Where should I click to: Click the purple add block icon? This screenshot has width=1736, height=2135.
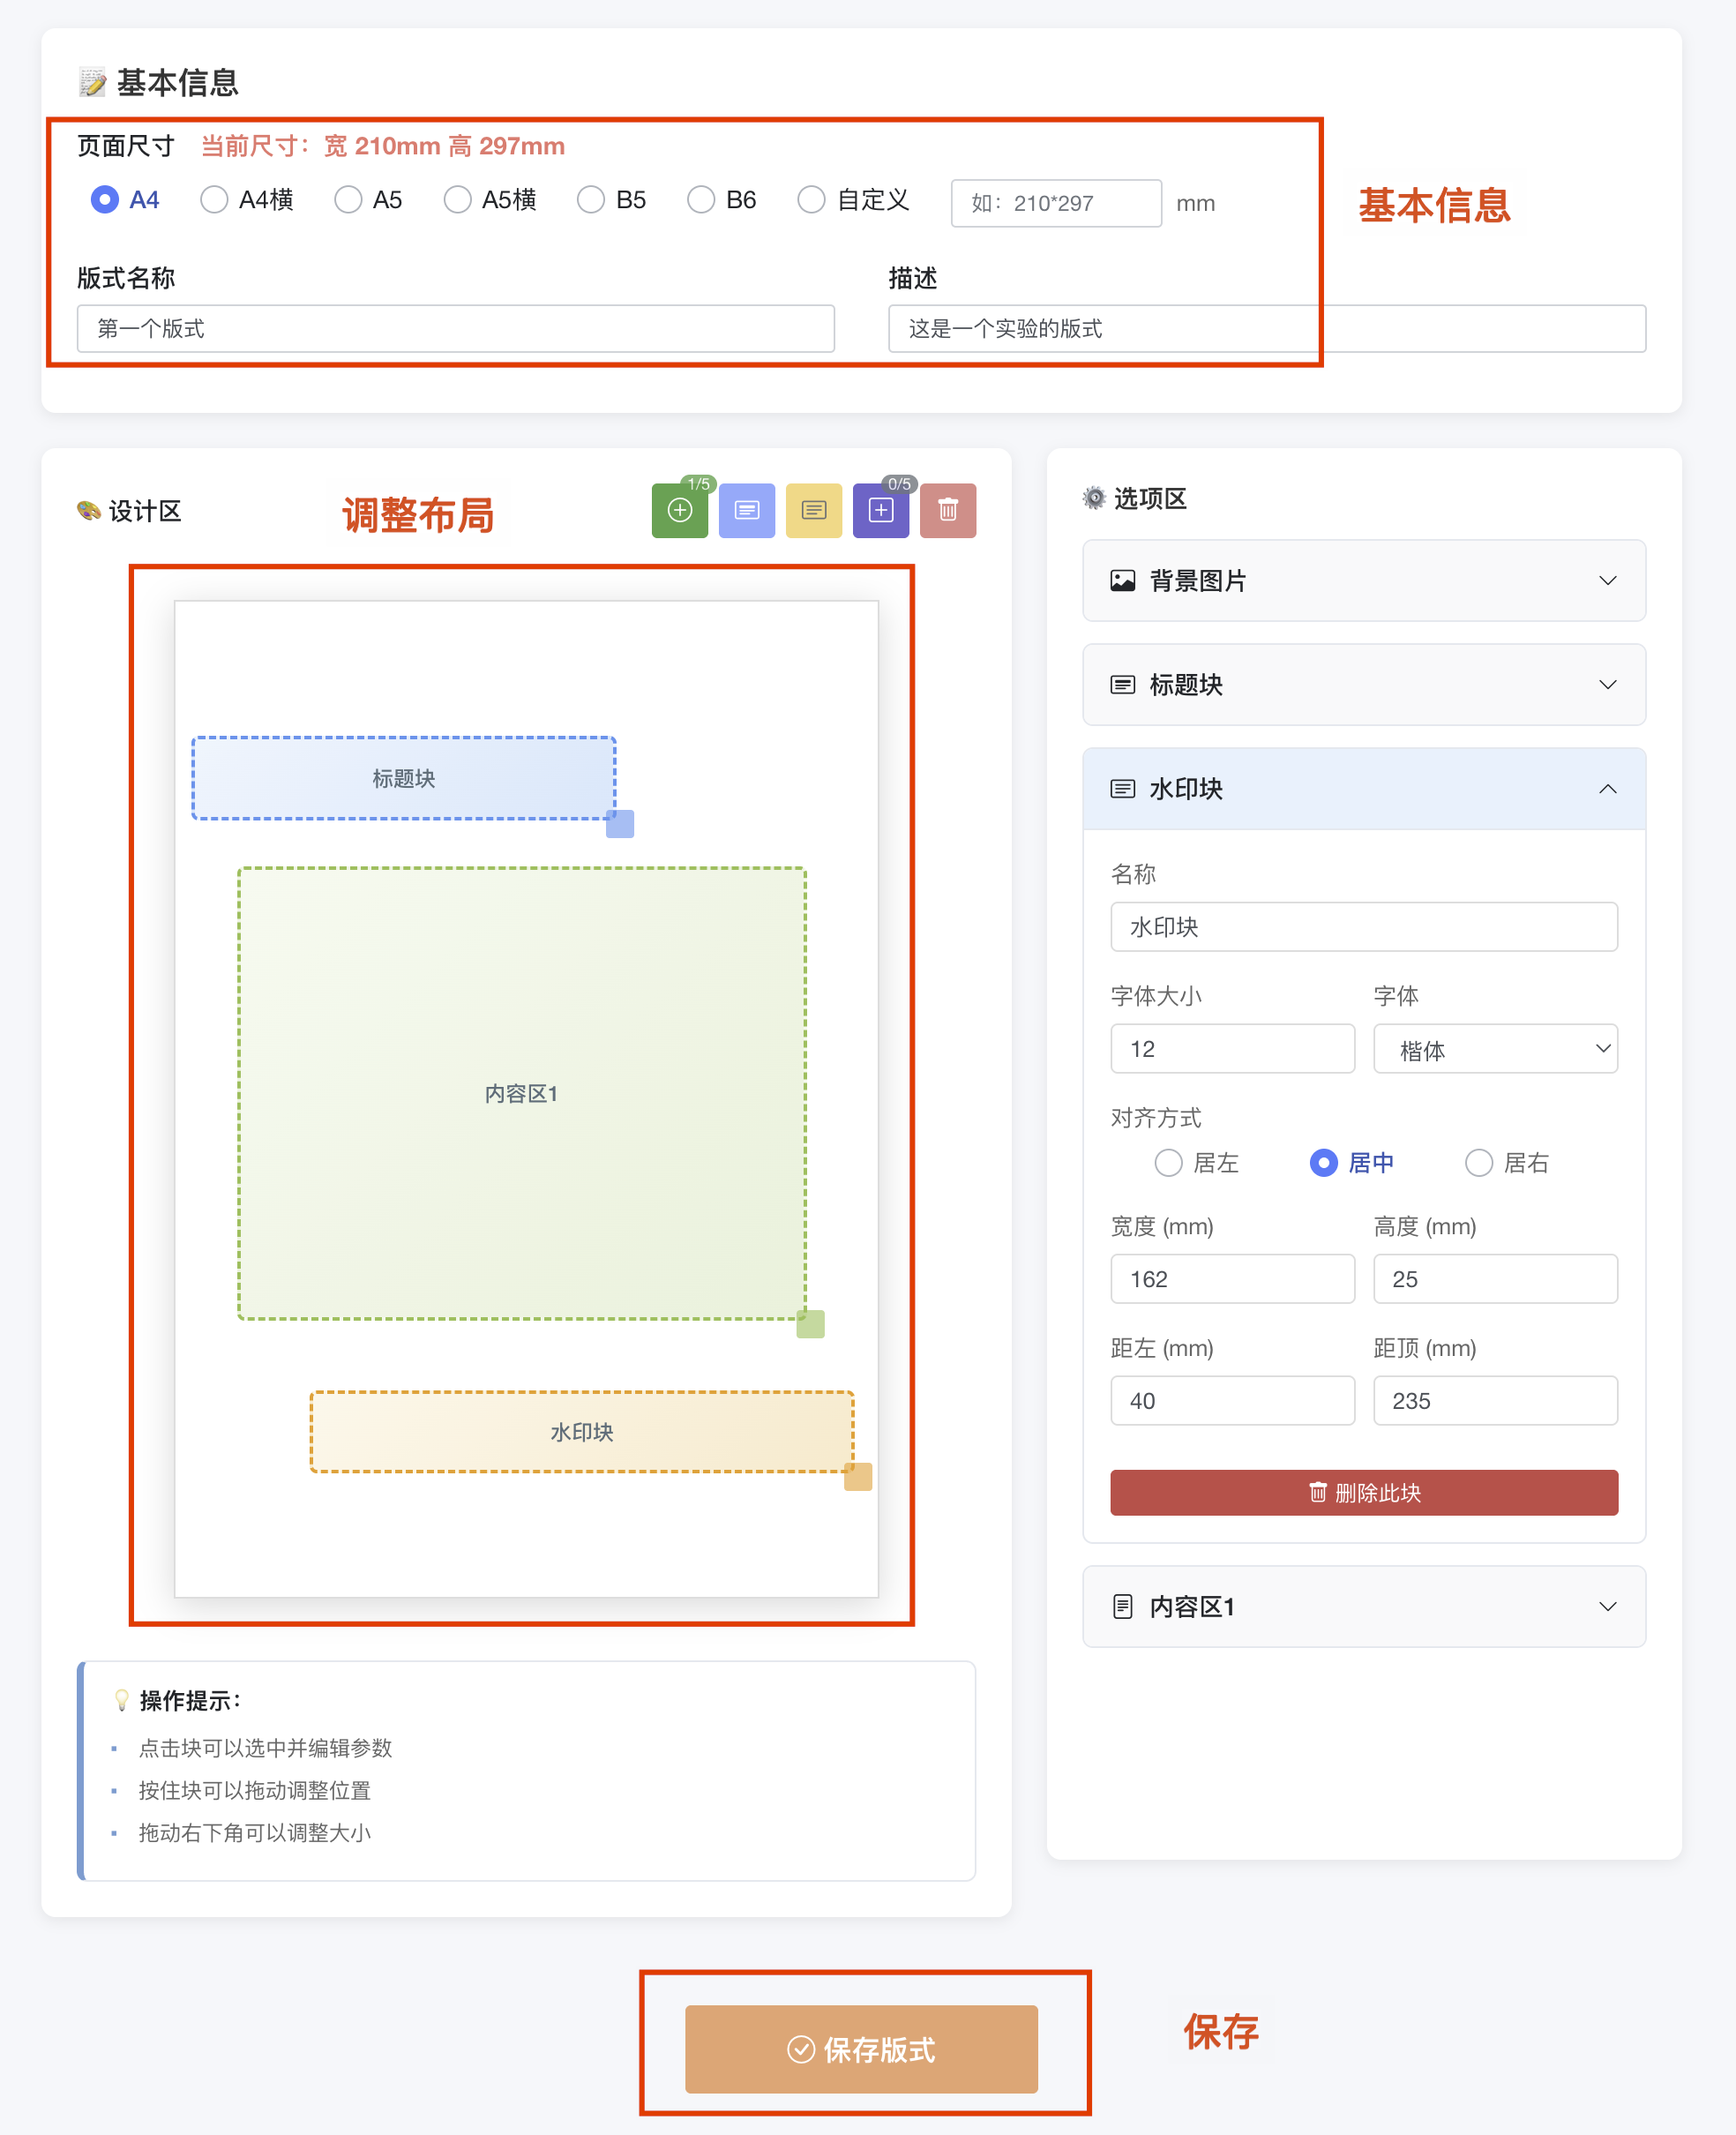click(x=880, y=510)
